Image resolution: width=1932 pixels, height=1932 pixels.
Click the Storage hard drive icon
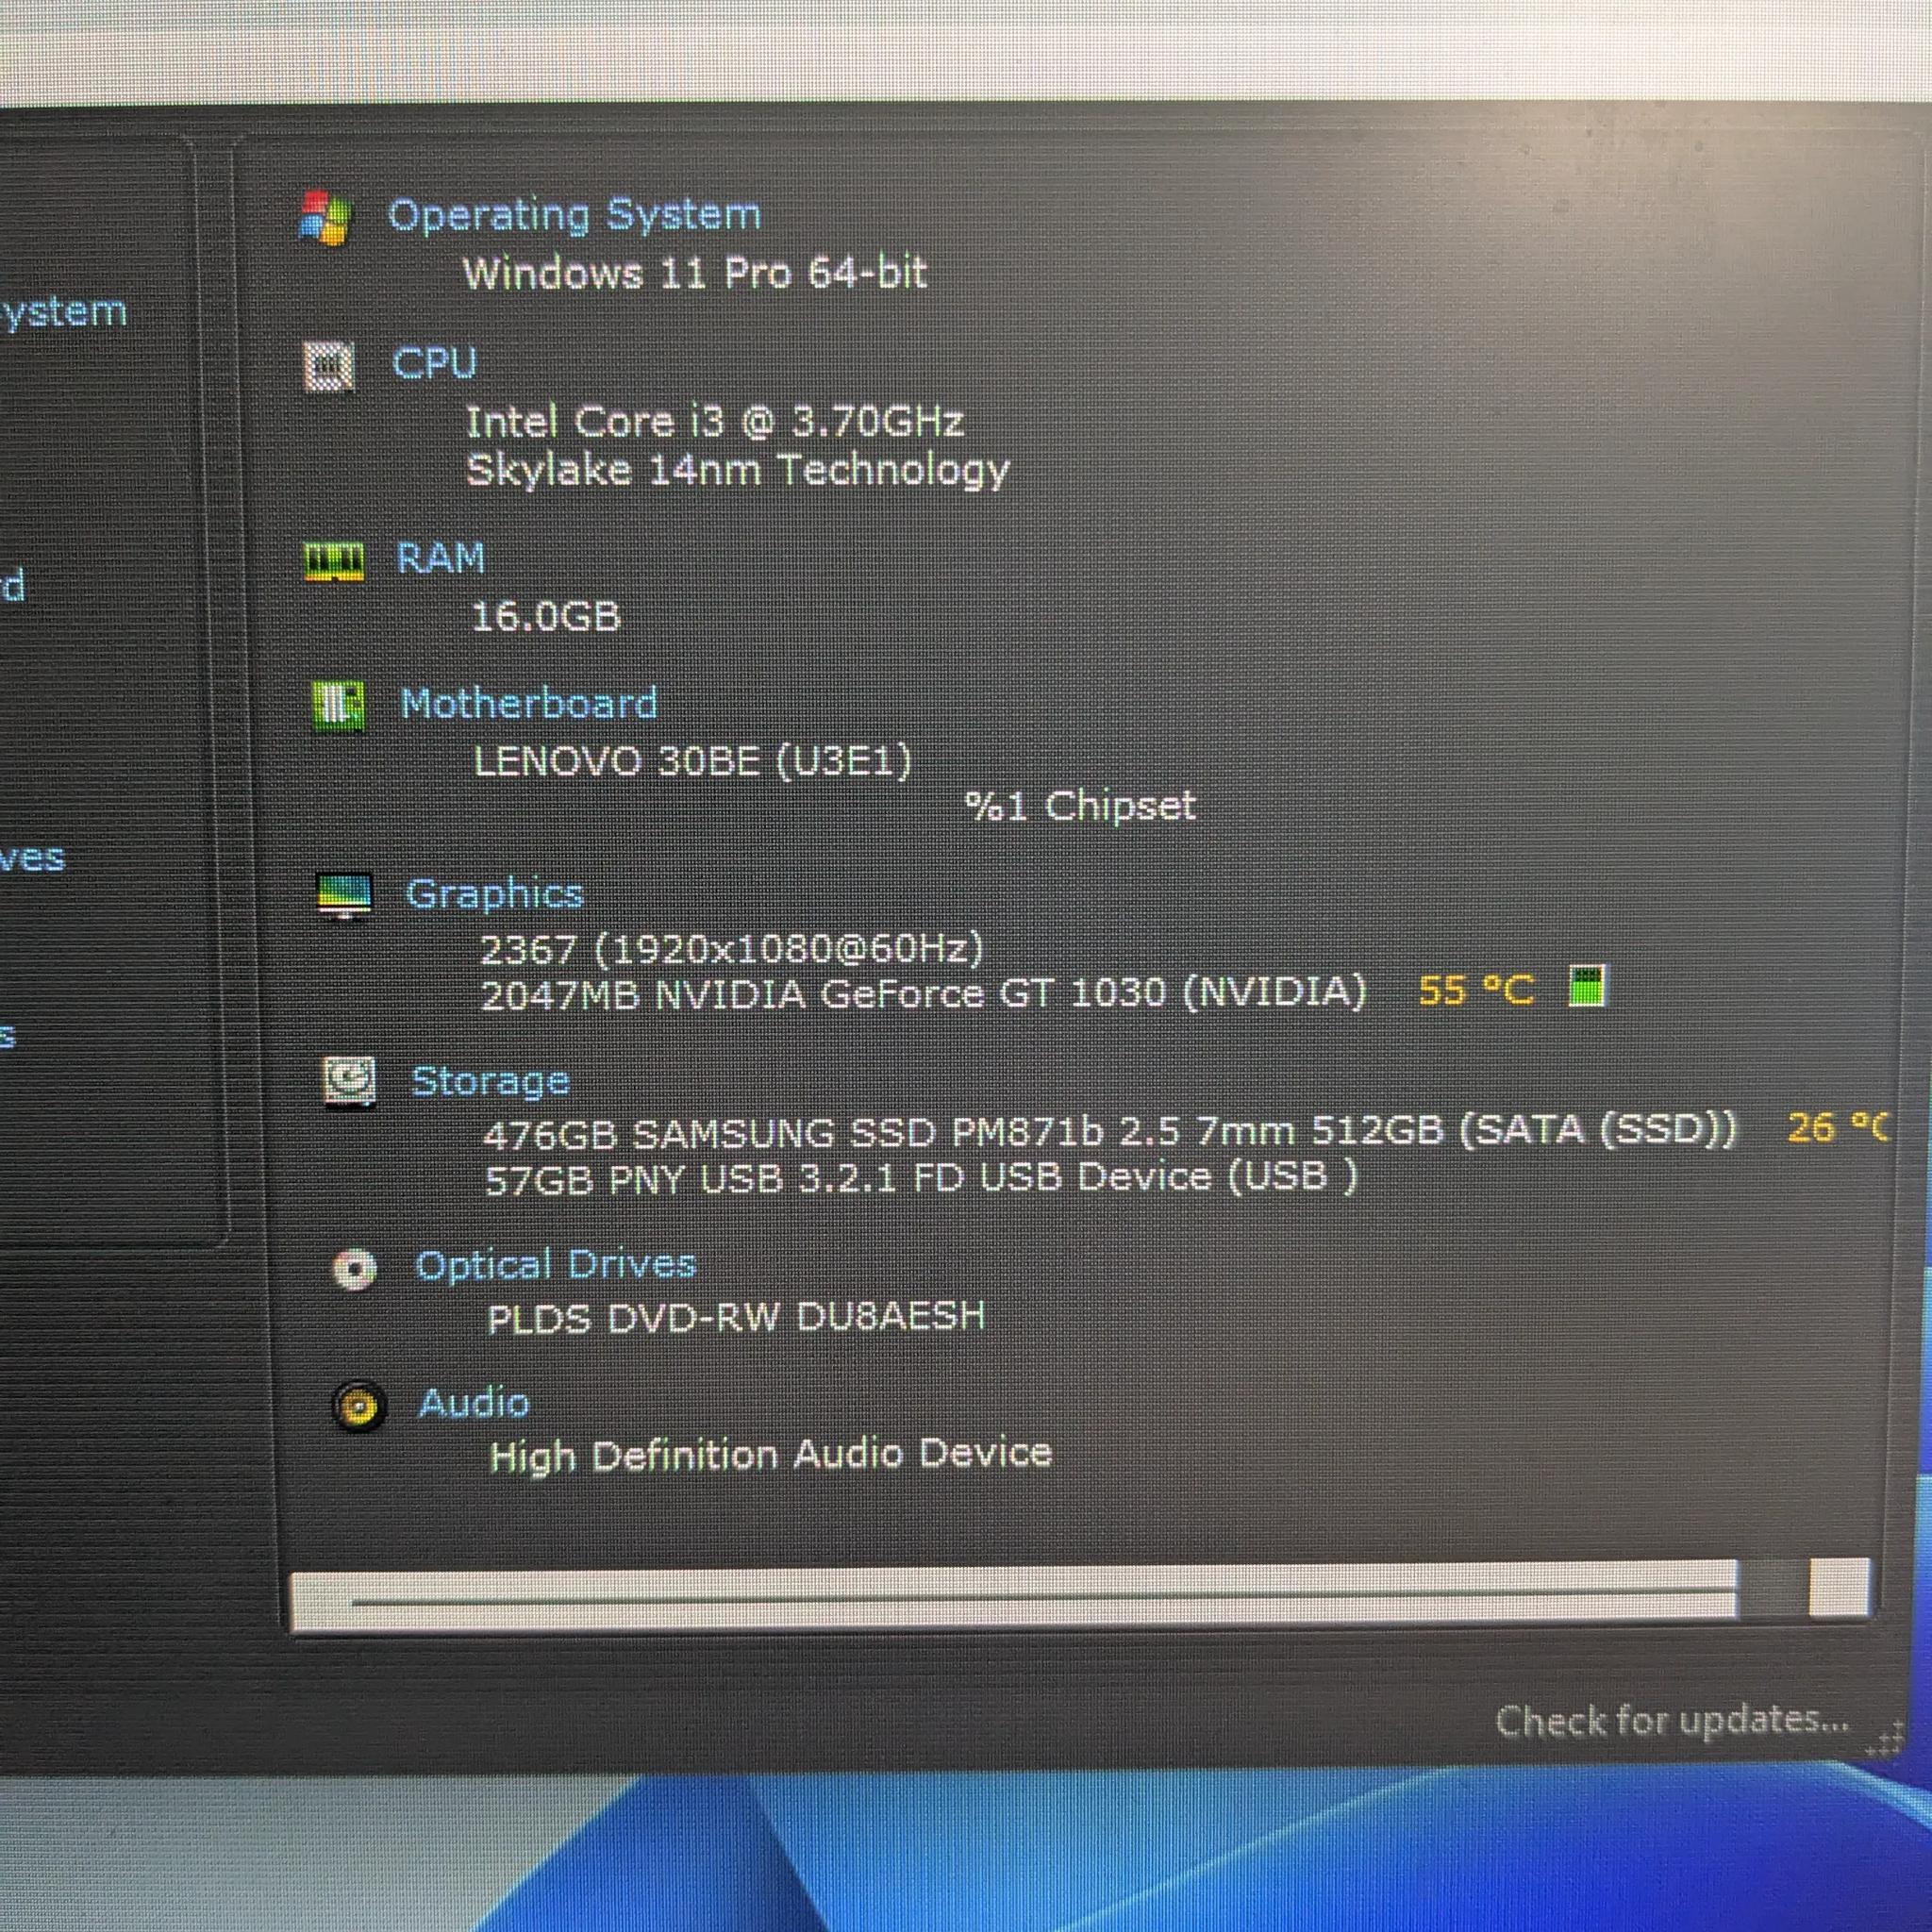pos(350,1082)
